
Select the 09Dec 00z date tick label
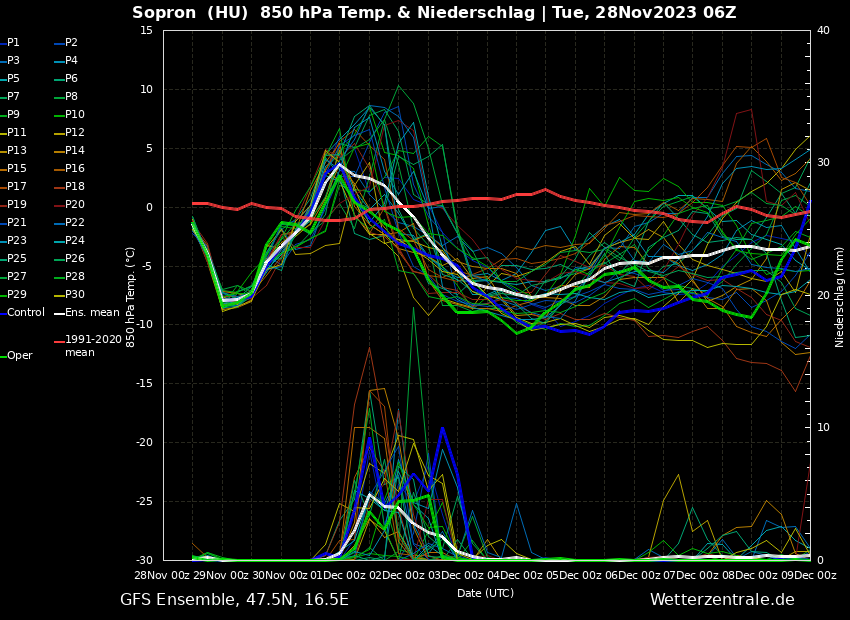pos(809,575)
